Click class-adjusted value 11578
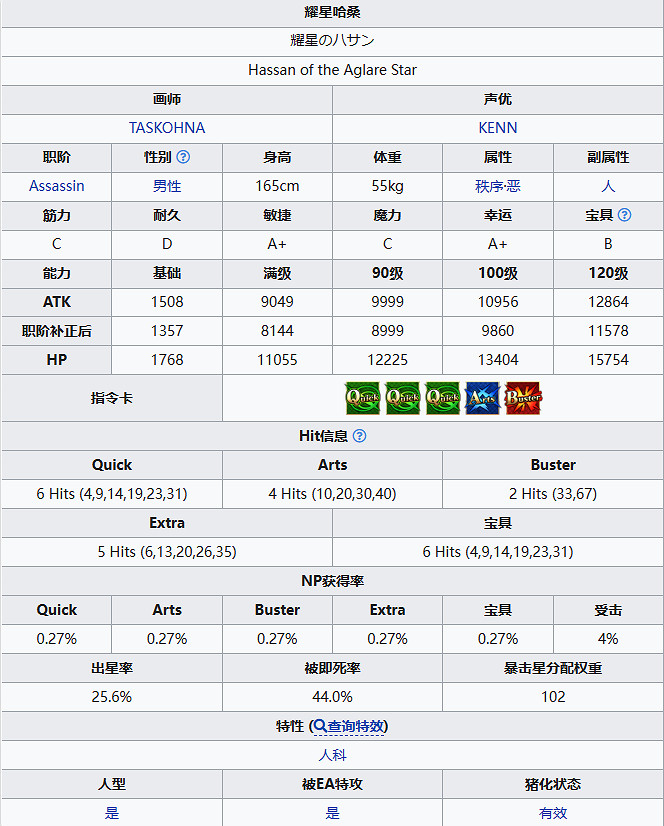Screen dimensions: 664x826 (x=608, y=331)
